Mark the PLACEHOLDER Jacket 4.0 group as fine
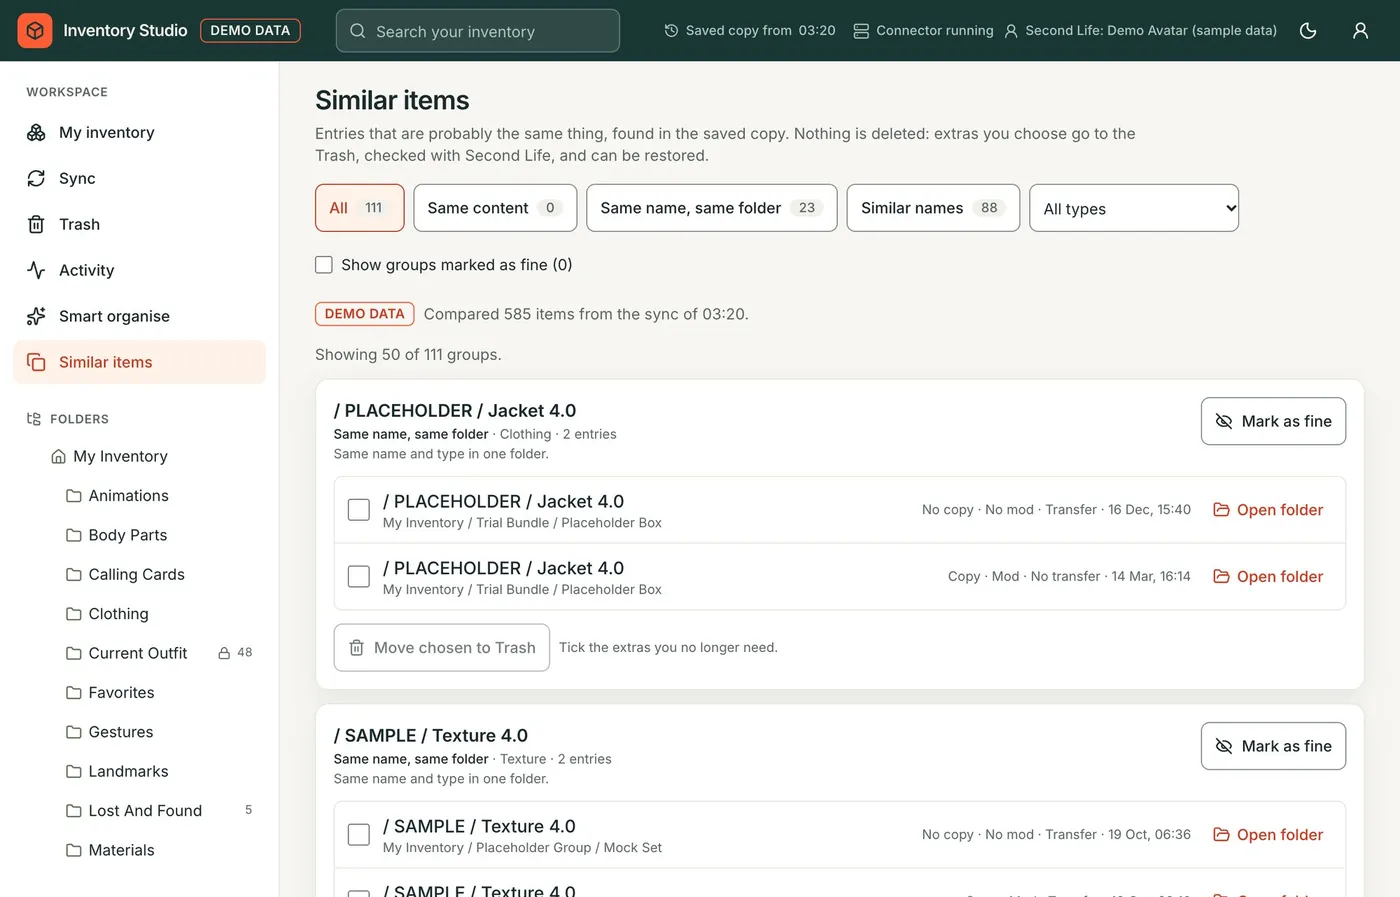Screen dimensions: 1400x897 [1273, 422]
